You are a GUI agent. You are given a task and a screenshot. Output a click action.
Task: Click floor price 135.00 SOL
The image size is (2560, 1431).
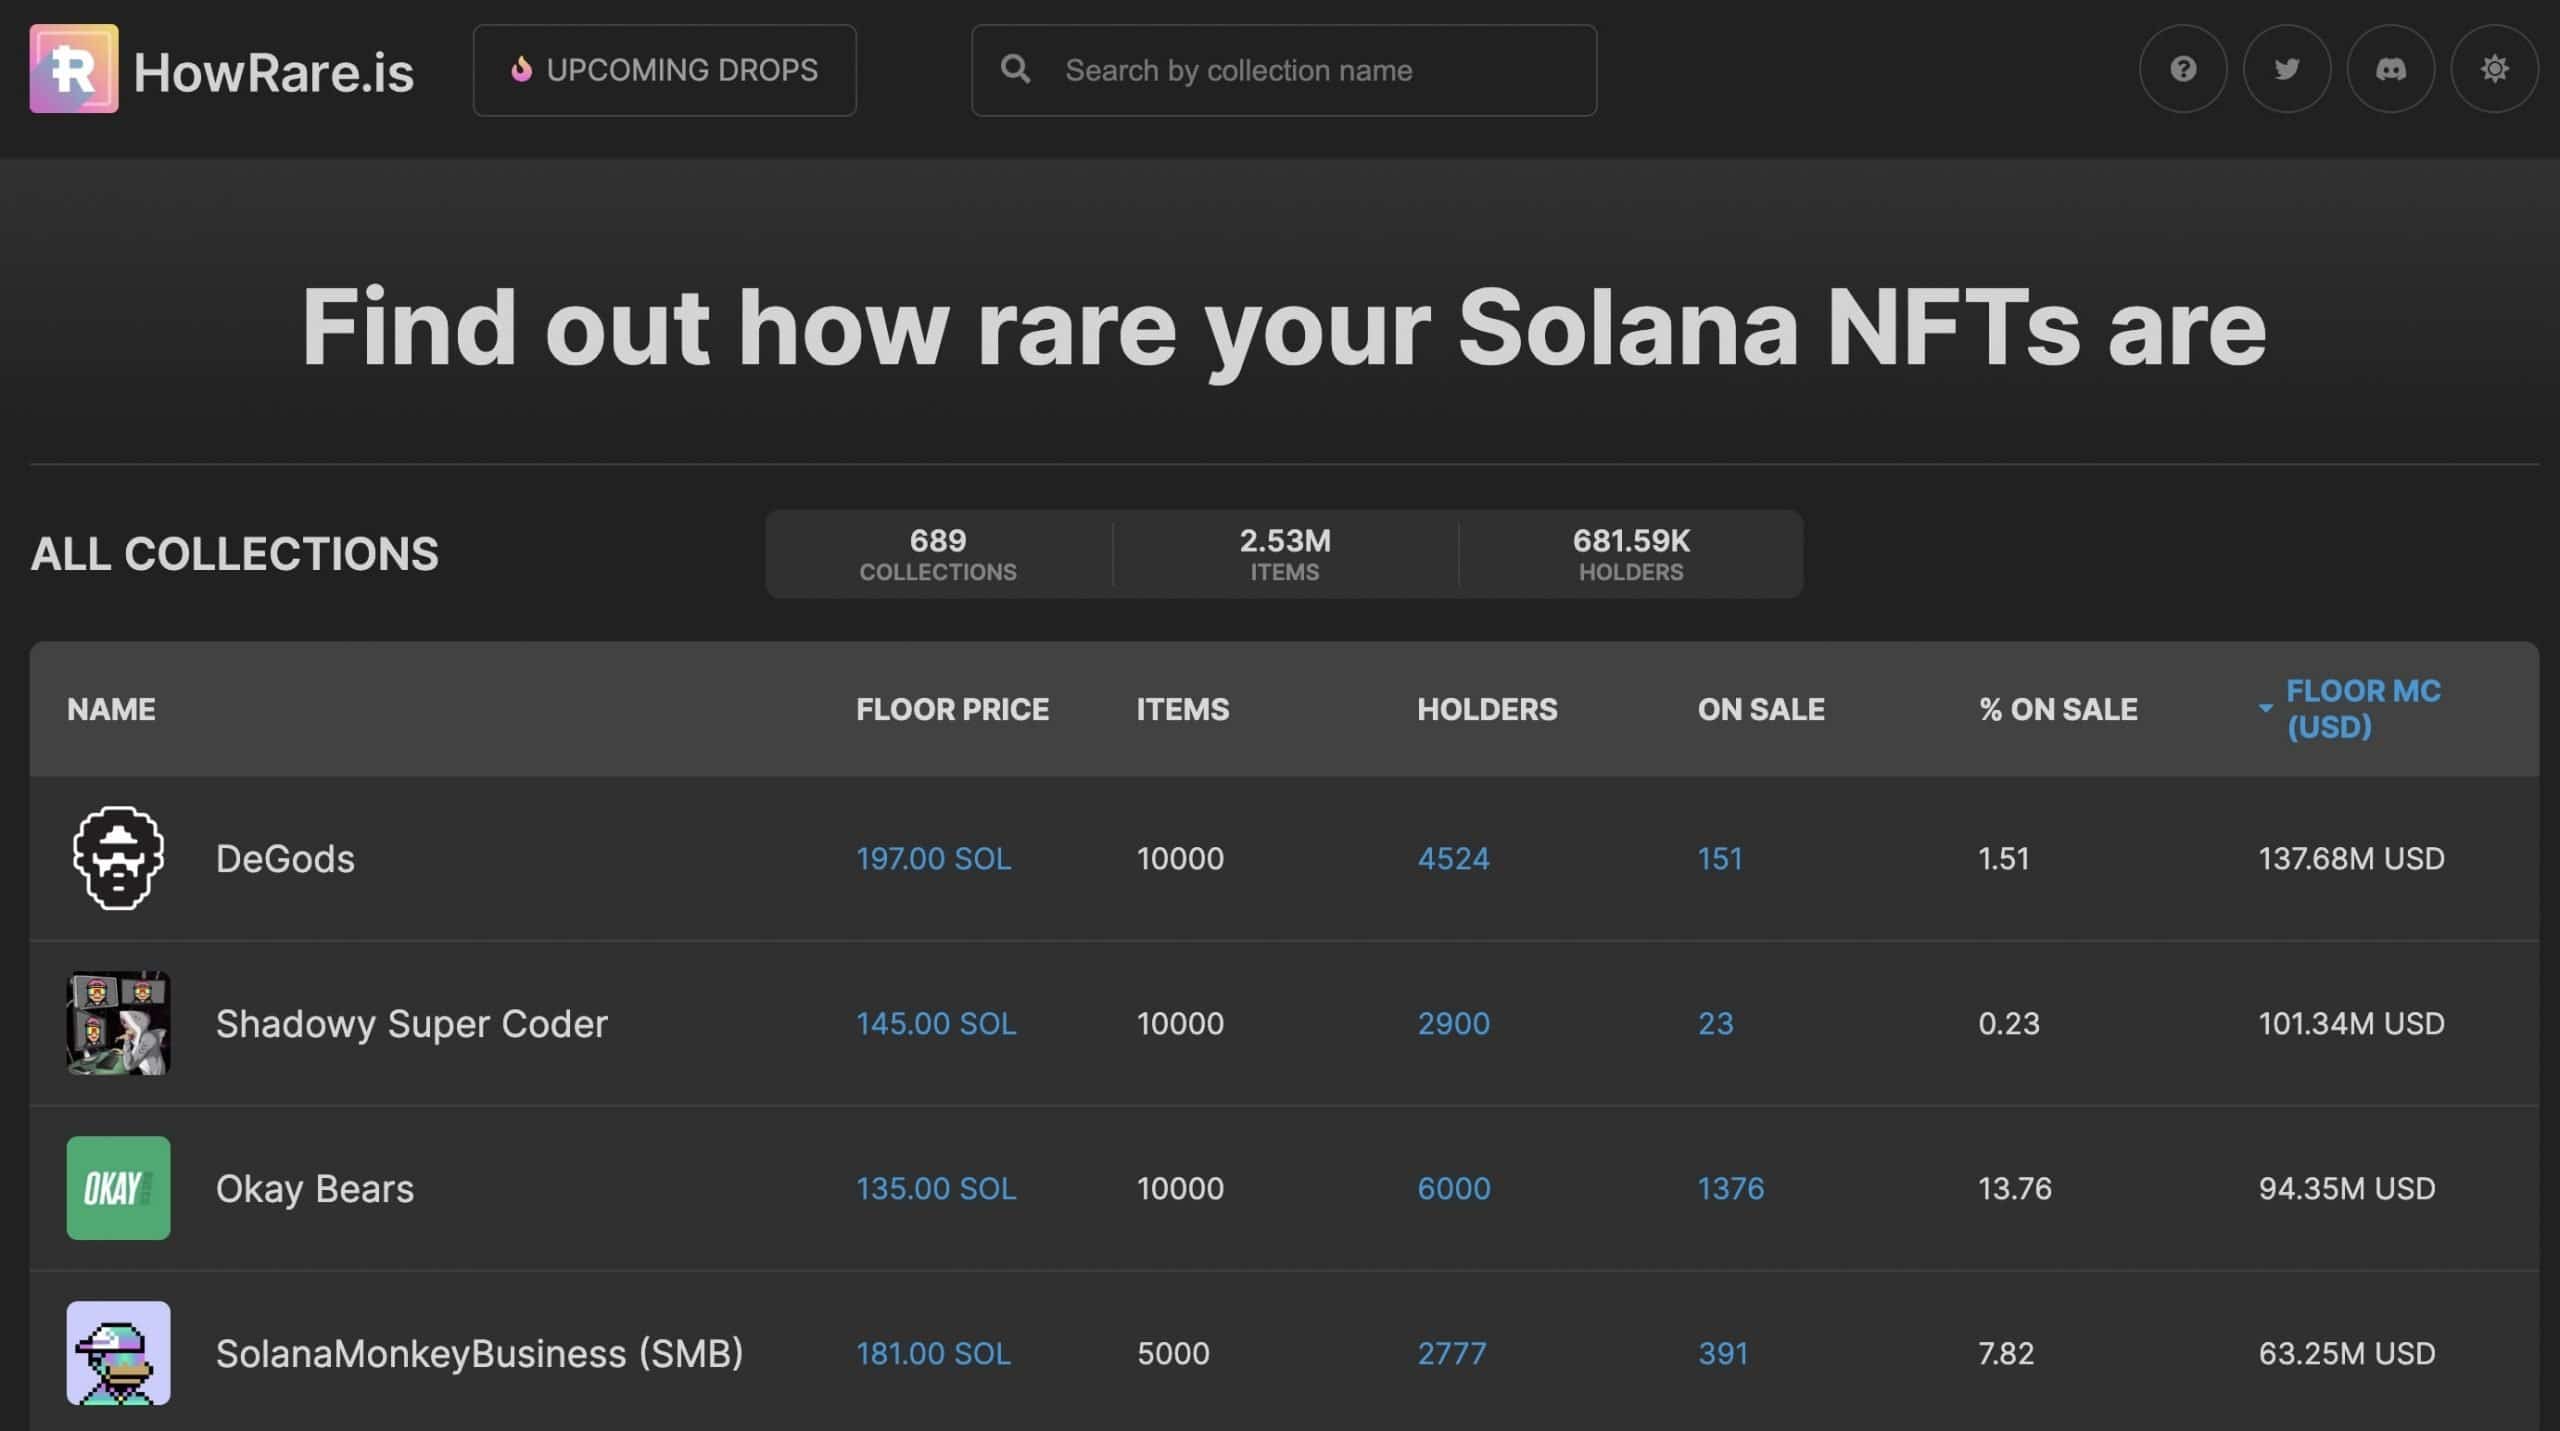coord(936,1189)
